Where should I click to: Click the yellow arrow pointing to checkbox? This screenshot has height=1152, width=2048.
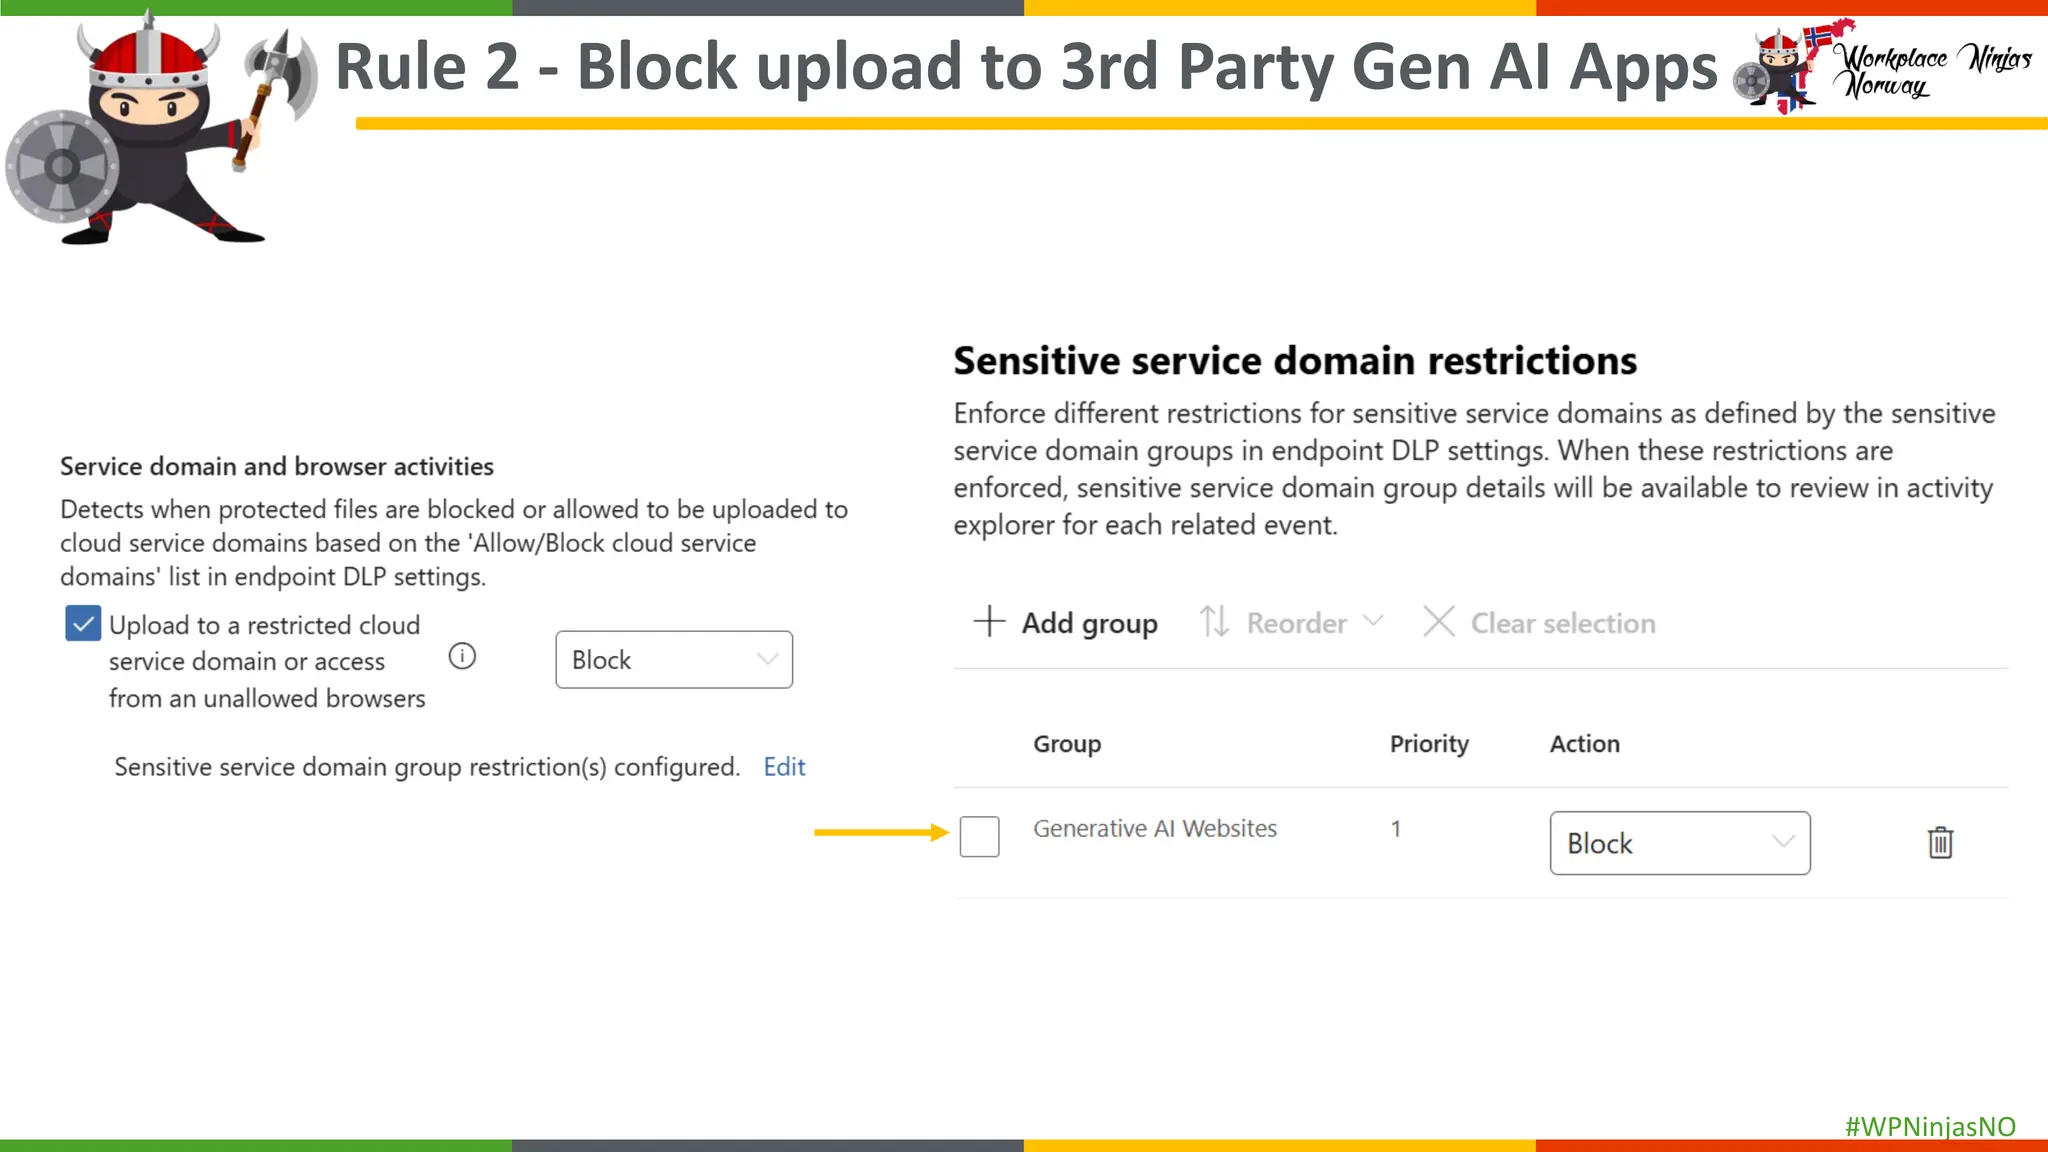pyautogui.click(x=880, y=832)
